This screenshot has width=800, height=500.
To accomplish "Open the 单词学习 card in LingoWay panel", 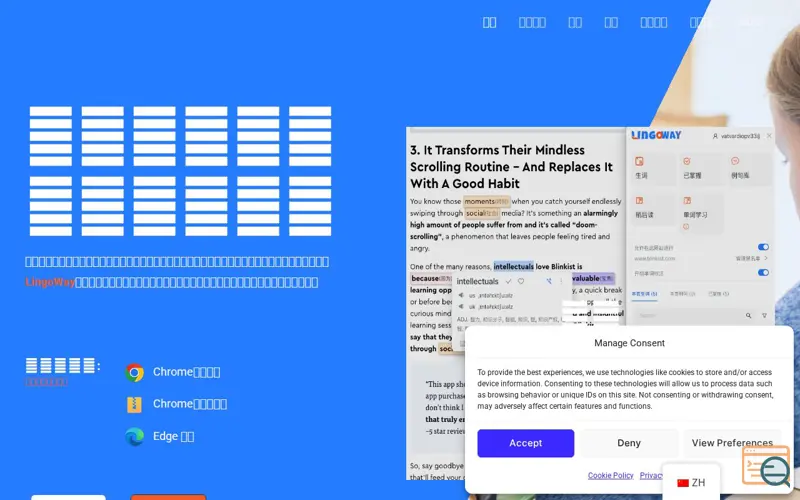I will (702, 212).
